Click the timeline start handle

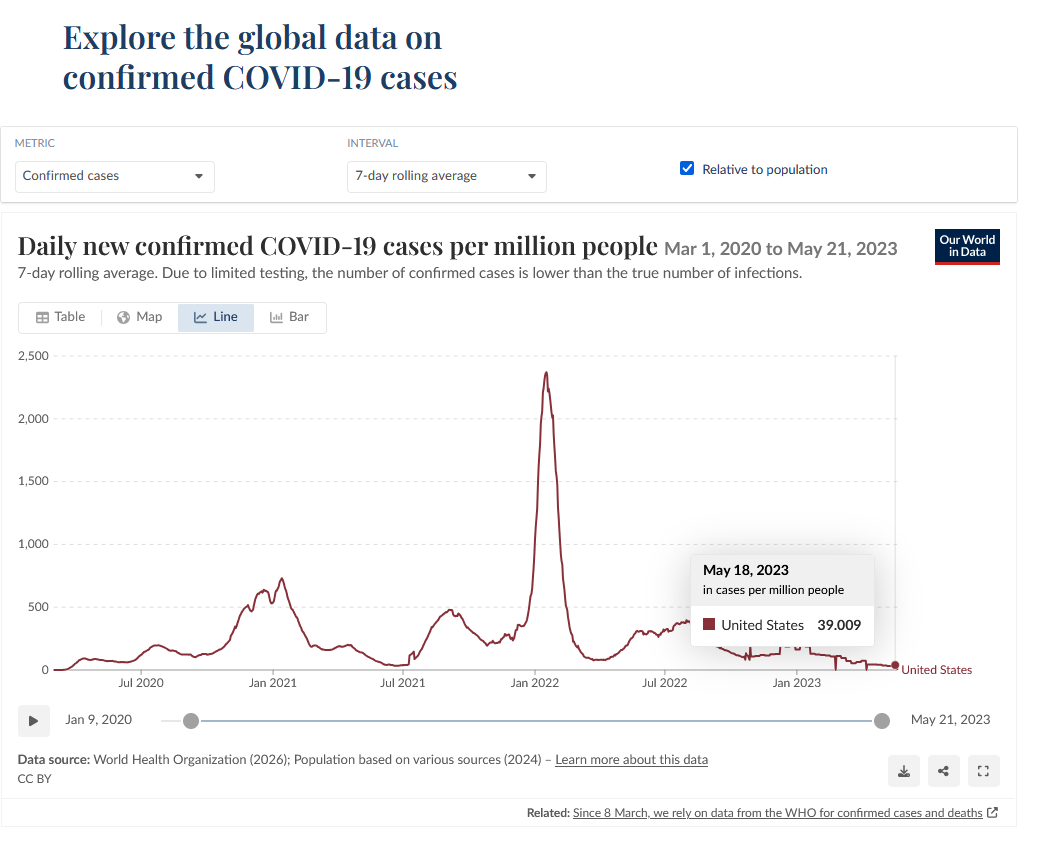[x=191, y=721]
